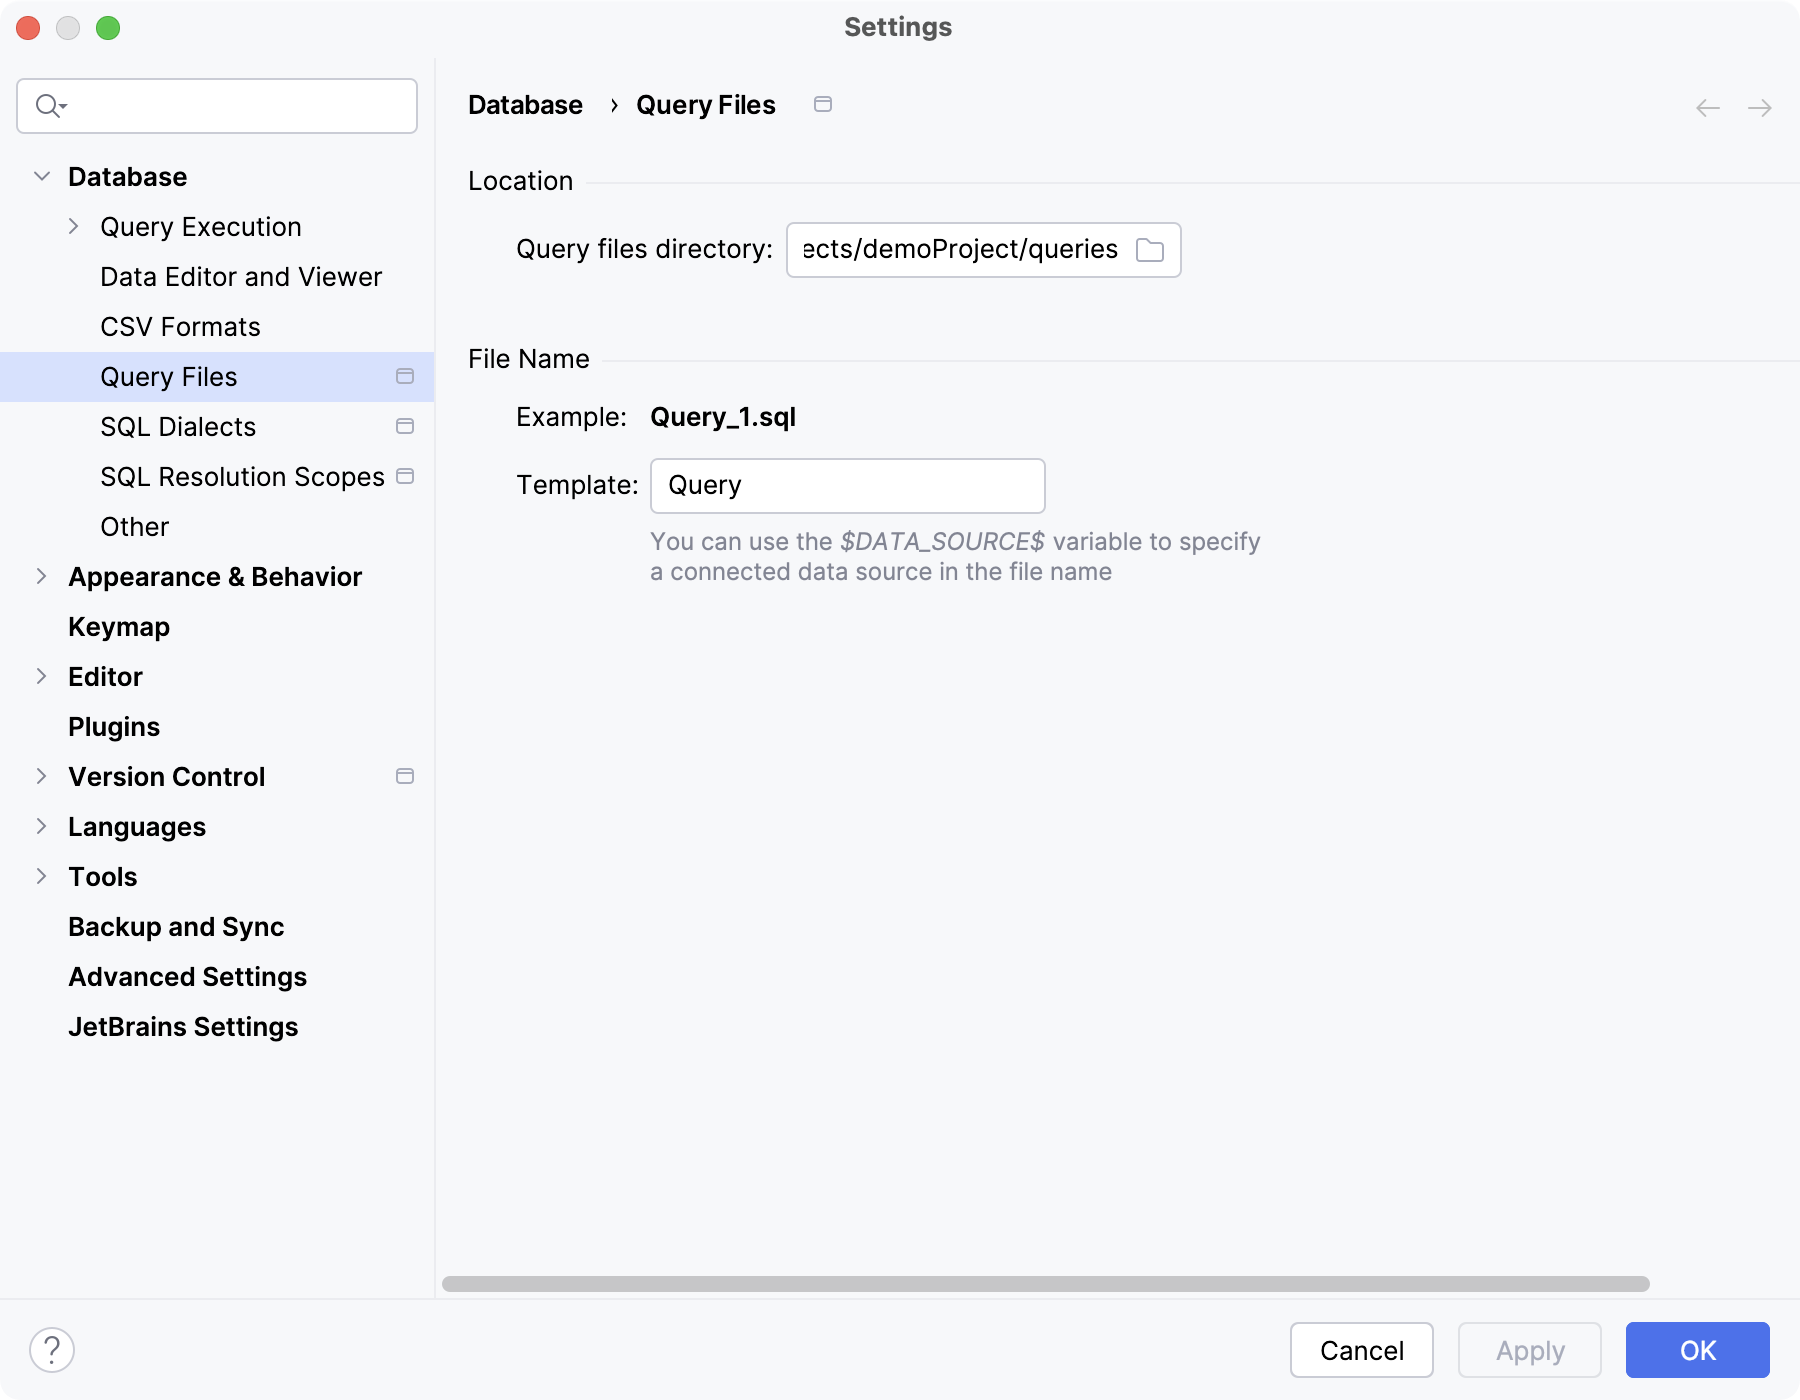Collapse the Database tree section
The image size is (1800, 1400).
[x=42, y=177]
